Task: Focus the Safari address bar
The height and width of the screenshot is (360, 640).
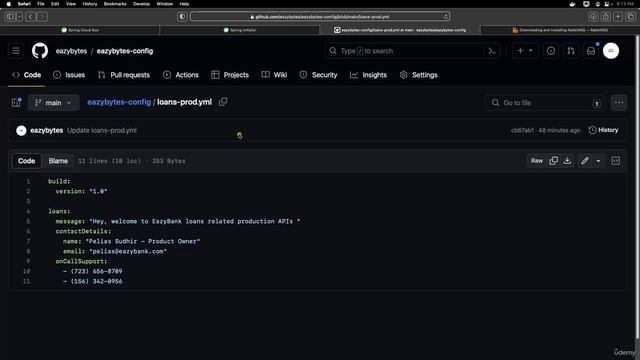Action: tap(320, 17)
